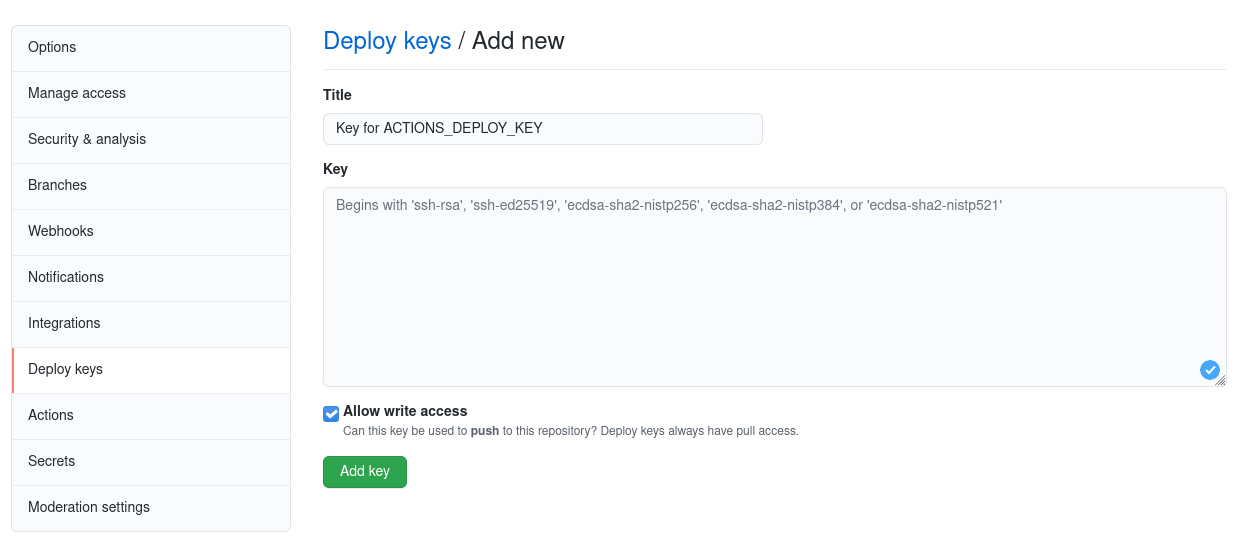Click the Deploy keys breadcrumb link
1243x558 pixels.
click(x=387, y=41)
